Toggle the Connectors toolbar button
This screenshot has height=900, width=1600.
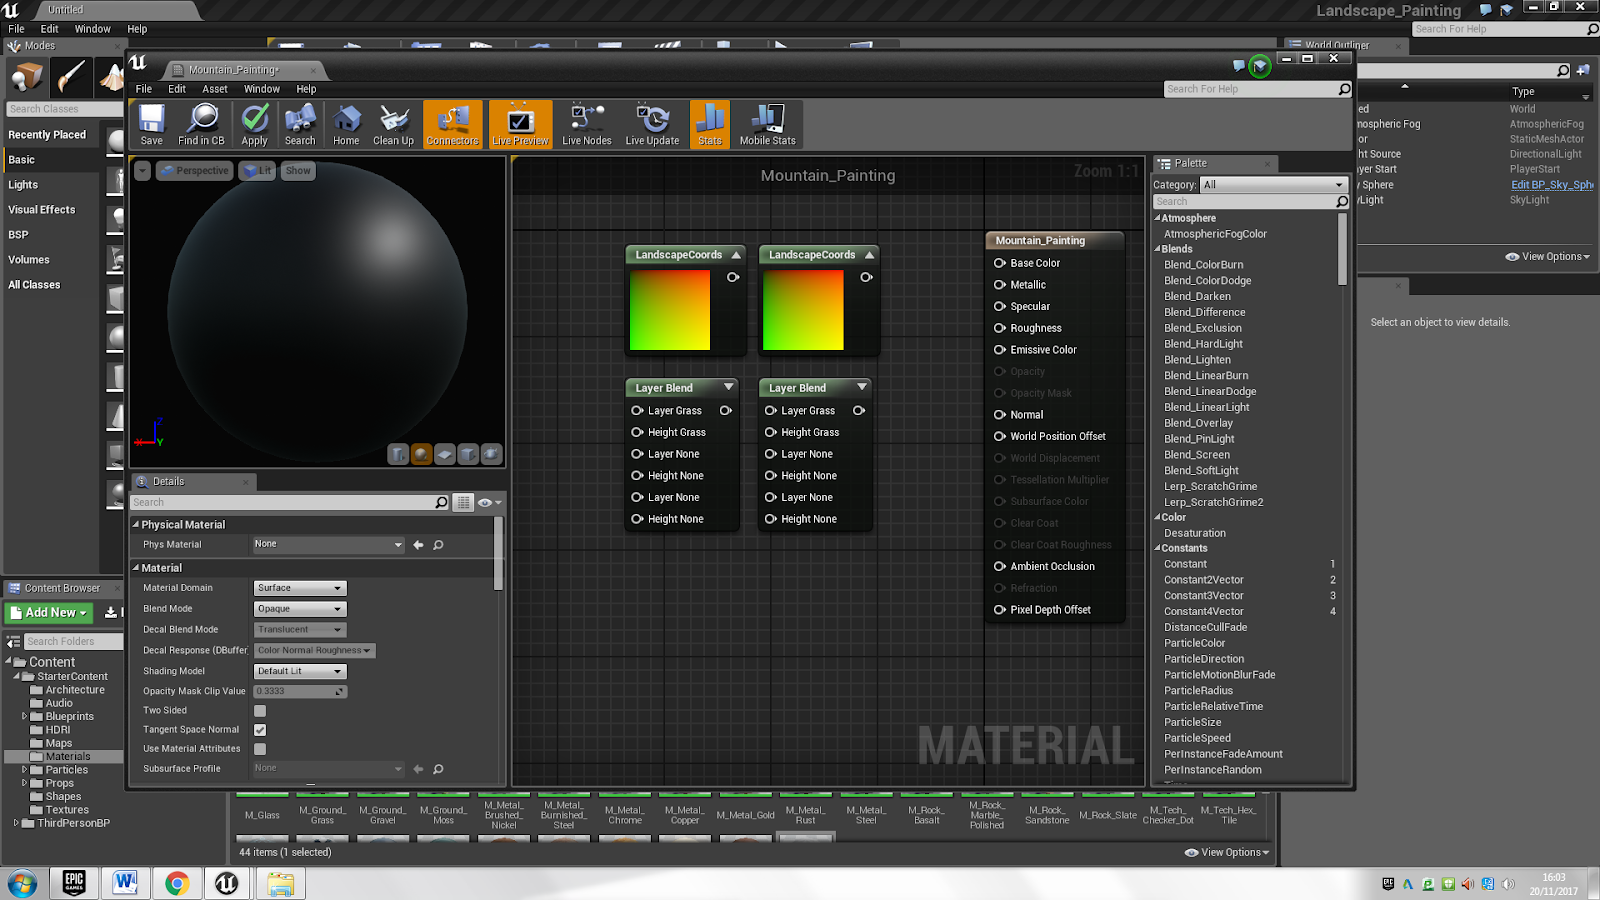pyautogui.click(x=452, y=125)
